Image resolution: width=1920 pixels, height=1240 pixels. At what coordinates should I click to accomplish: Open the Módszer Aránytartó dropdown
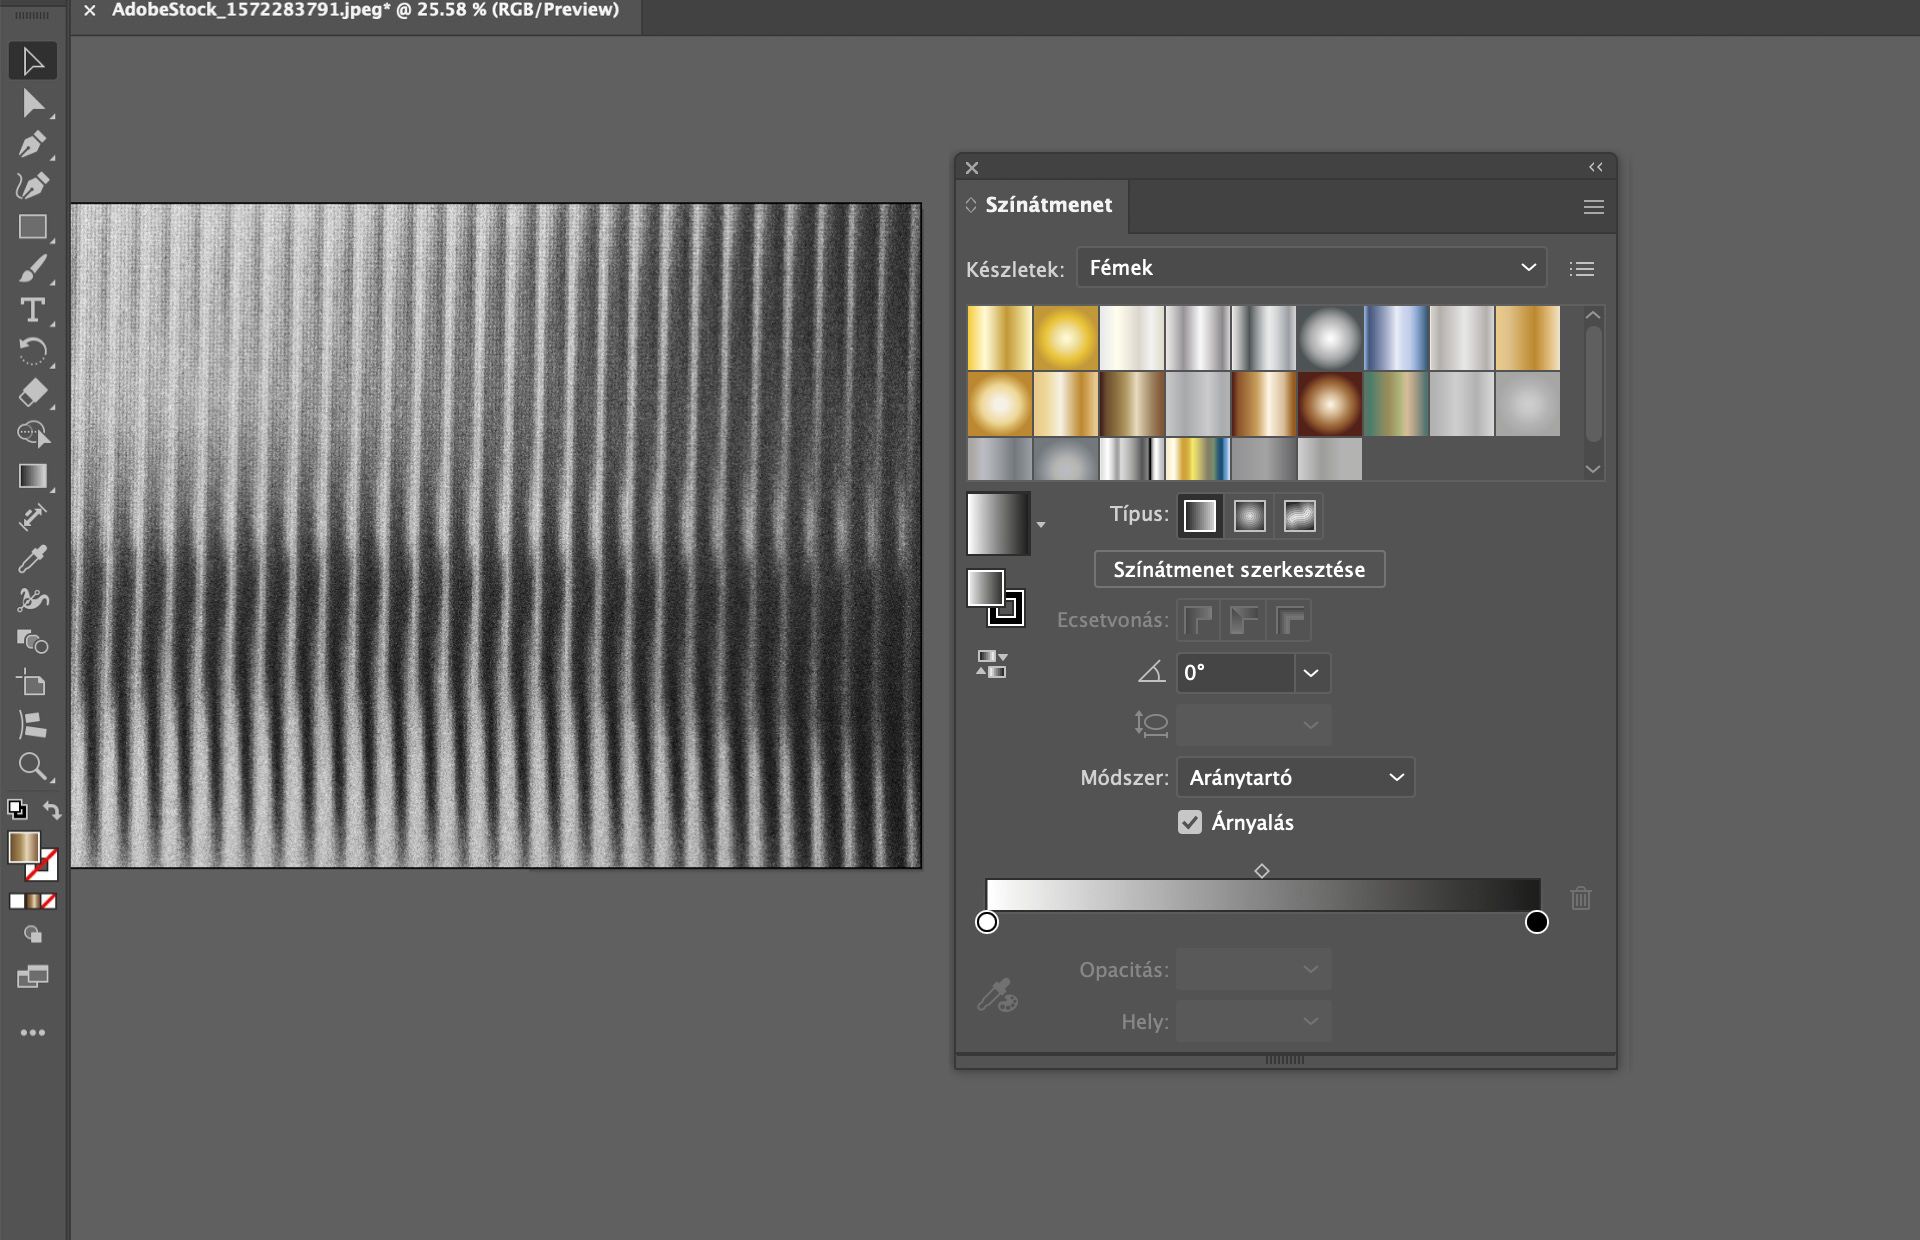[1295, 777]
